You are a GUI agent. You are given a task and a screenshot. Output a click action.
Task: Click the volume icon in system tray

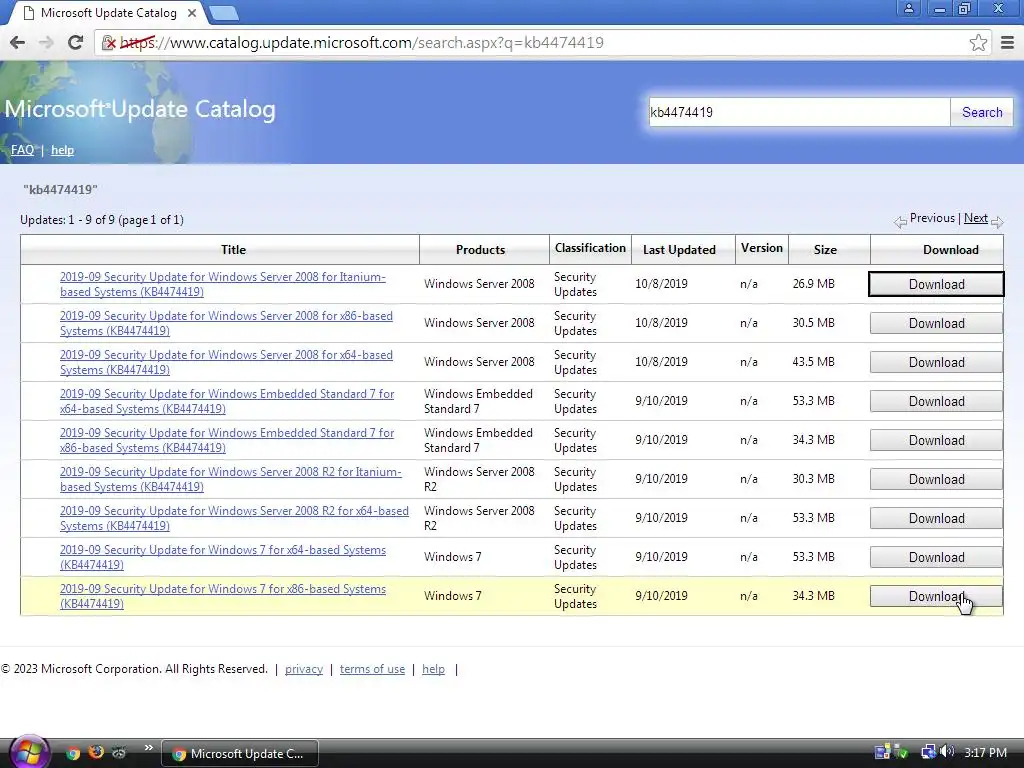point(947,752)
